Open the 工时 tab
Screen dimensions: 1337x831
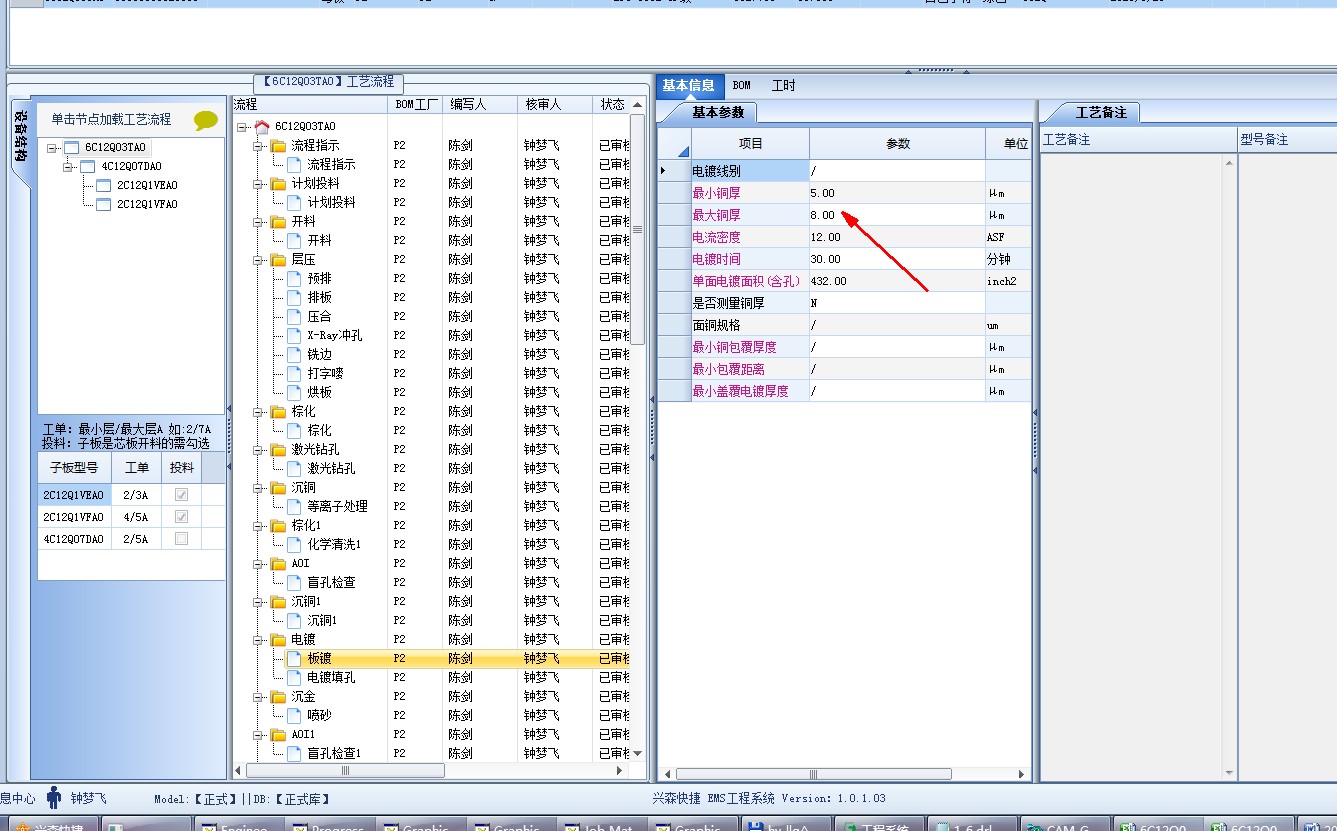784,86
